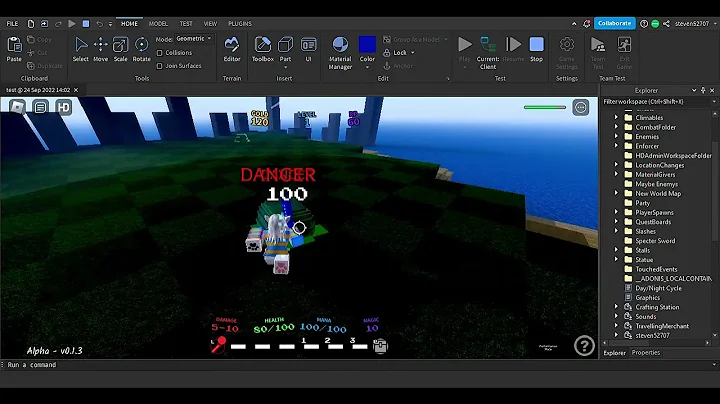Image resolution: width=720 pixels, height=404 pixels.
Task: Select the Graphics script in Explorer
Action: pyautogui.click(x=647, y=297)
